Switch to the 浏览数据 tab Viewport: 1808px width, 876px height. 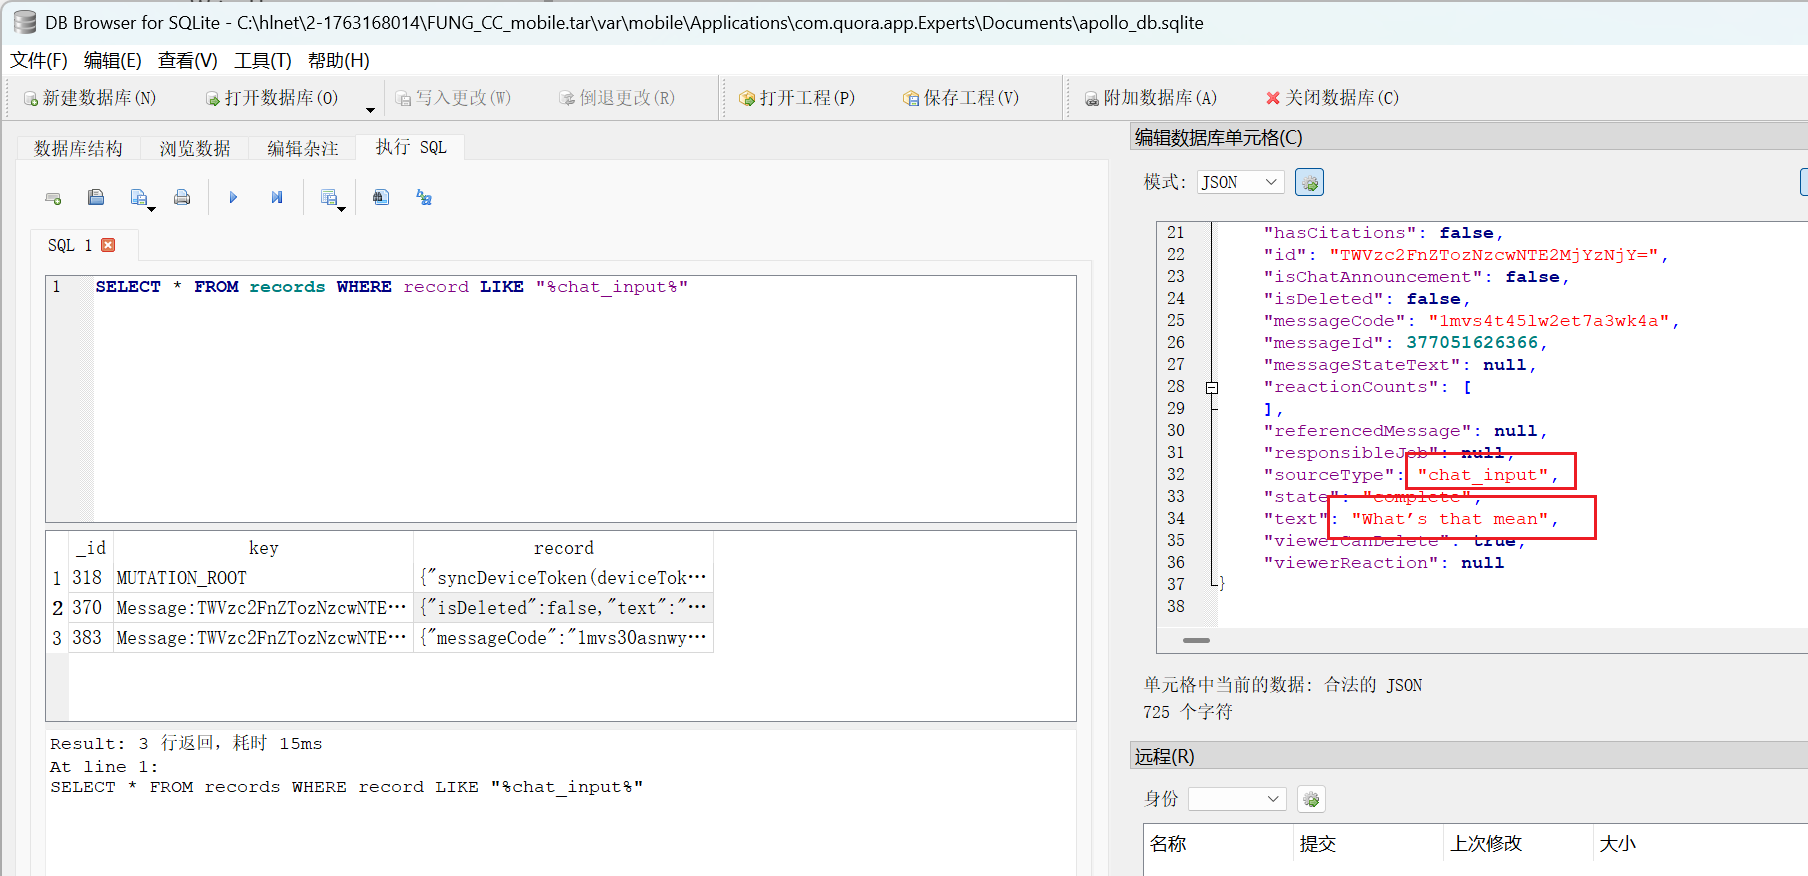pyautogui.click(x=195, y=148)
